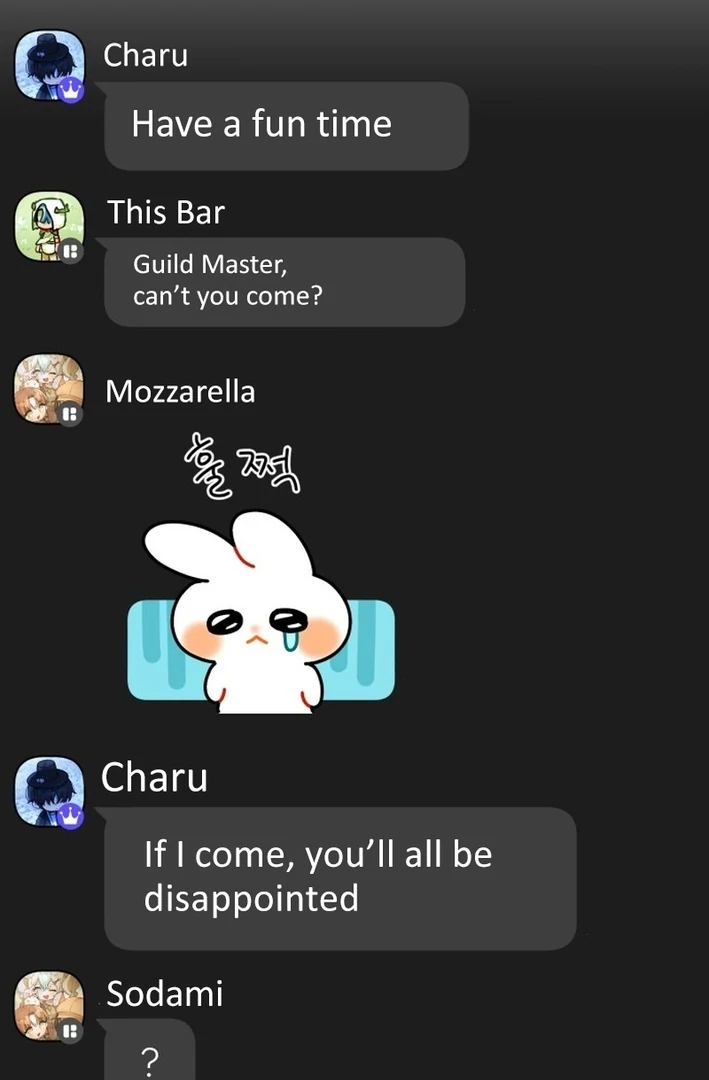Open Charu's avatar beside the "If I come" message
The height and width of the screenshot is (1080, 709).
click(50, 792)
